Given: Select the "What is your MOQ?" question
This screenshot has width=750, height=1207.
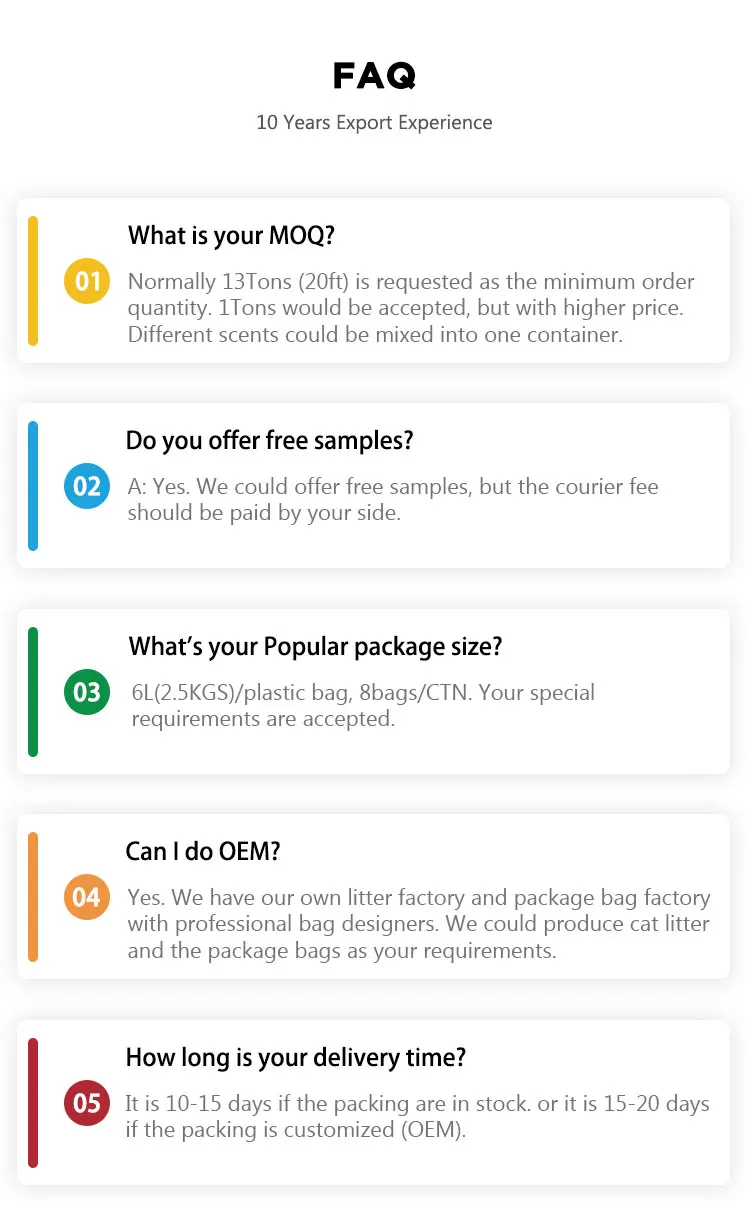Looking at the screenshot, I should point(231,236).
